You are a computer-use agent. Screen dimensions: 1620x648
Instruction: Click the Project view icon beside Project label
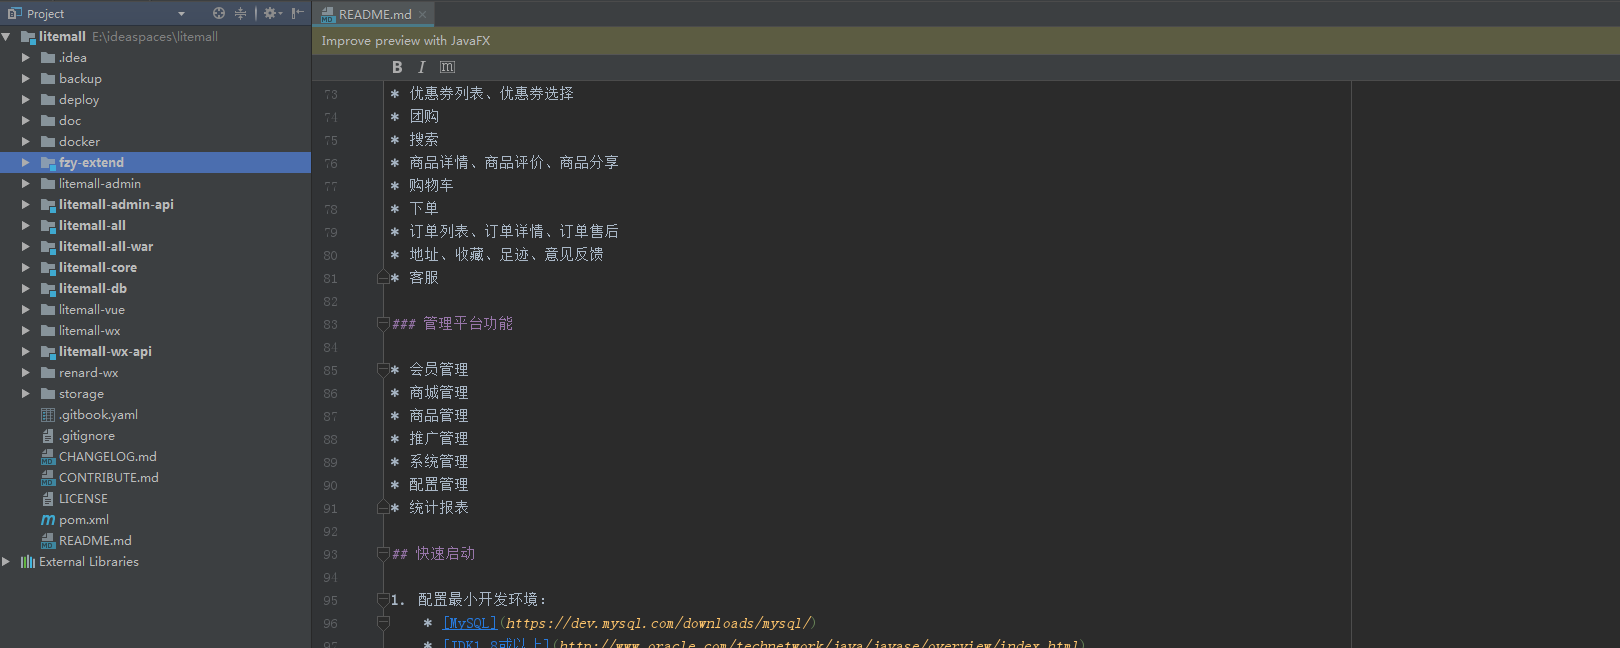click(x=14, y=13)
